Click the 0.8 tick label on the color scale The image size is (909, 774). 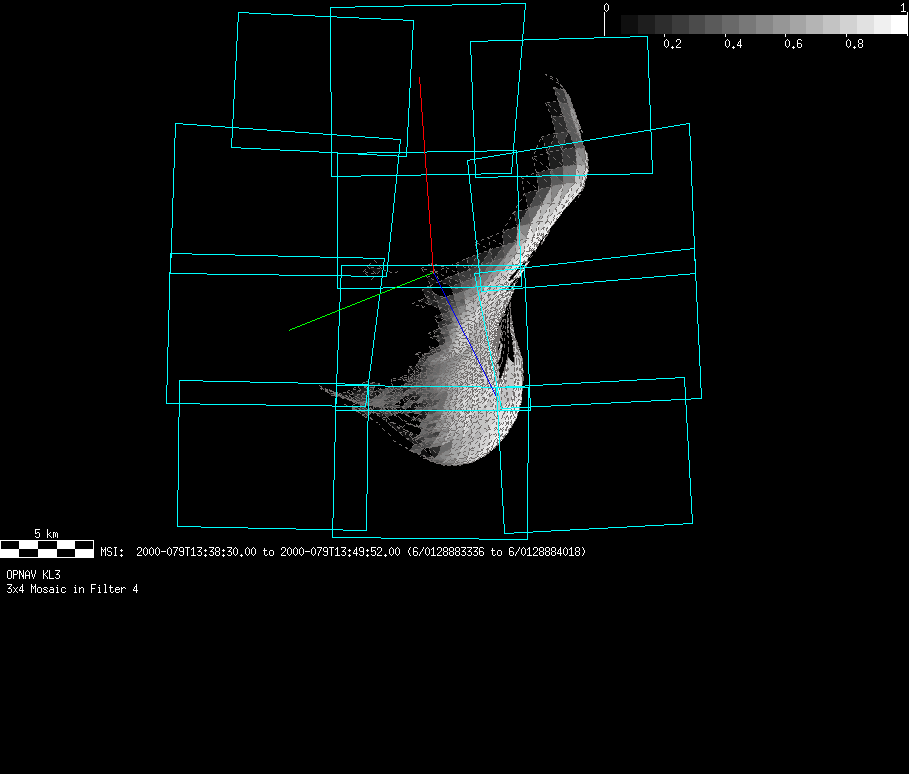[854, 44]
